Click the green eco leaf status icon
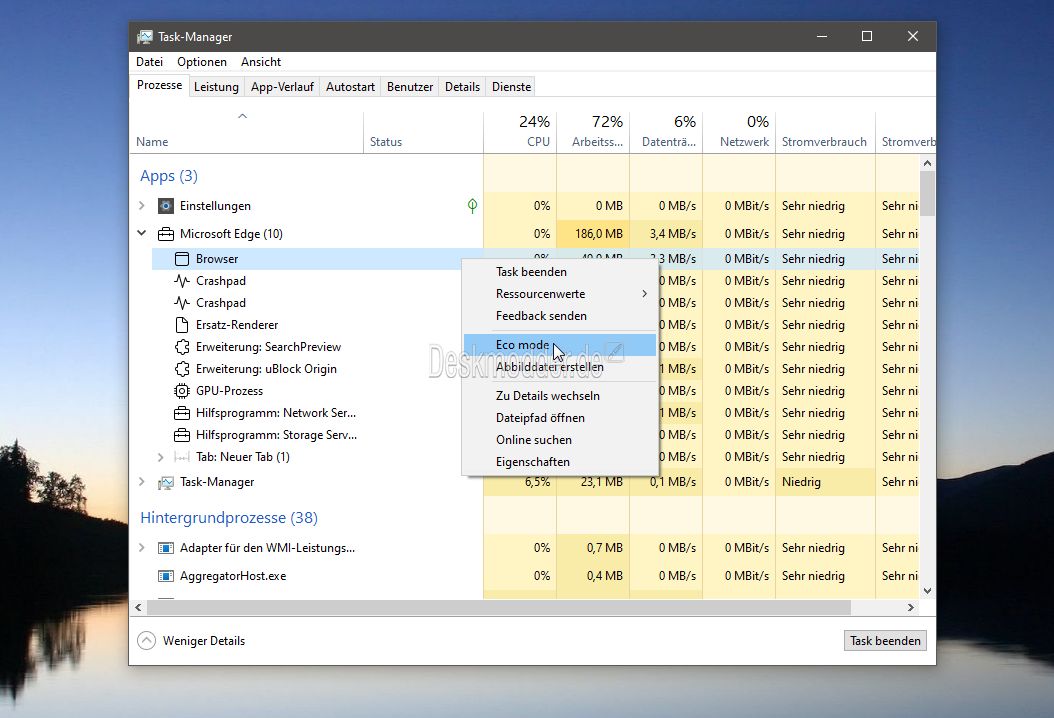 click(473, 206)
